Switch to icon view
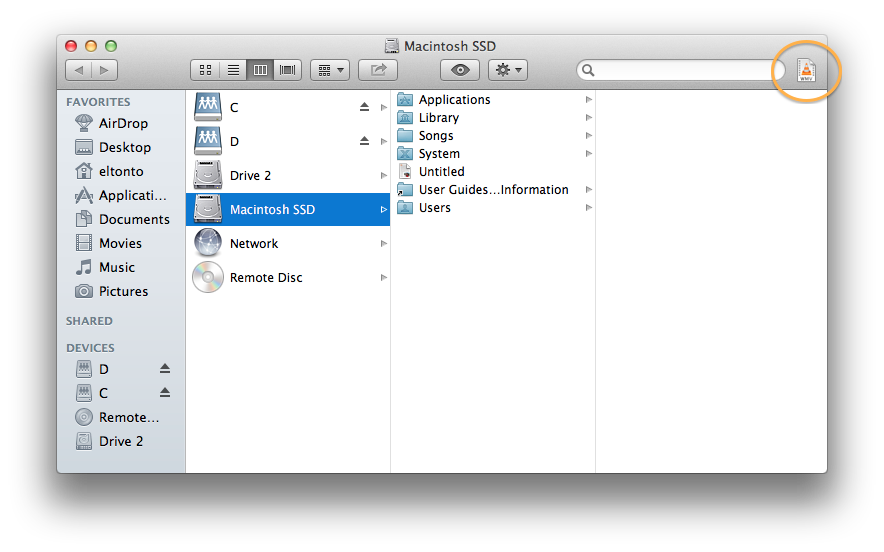 pos(205,70)
